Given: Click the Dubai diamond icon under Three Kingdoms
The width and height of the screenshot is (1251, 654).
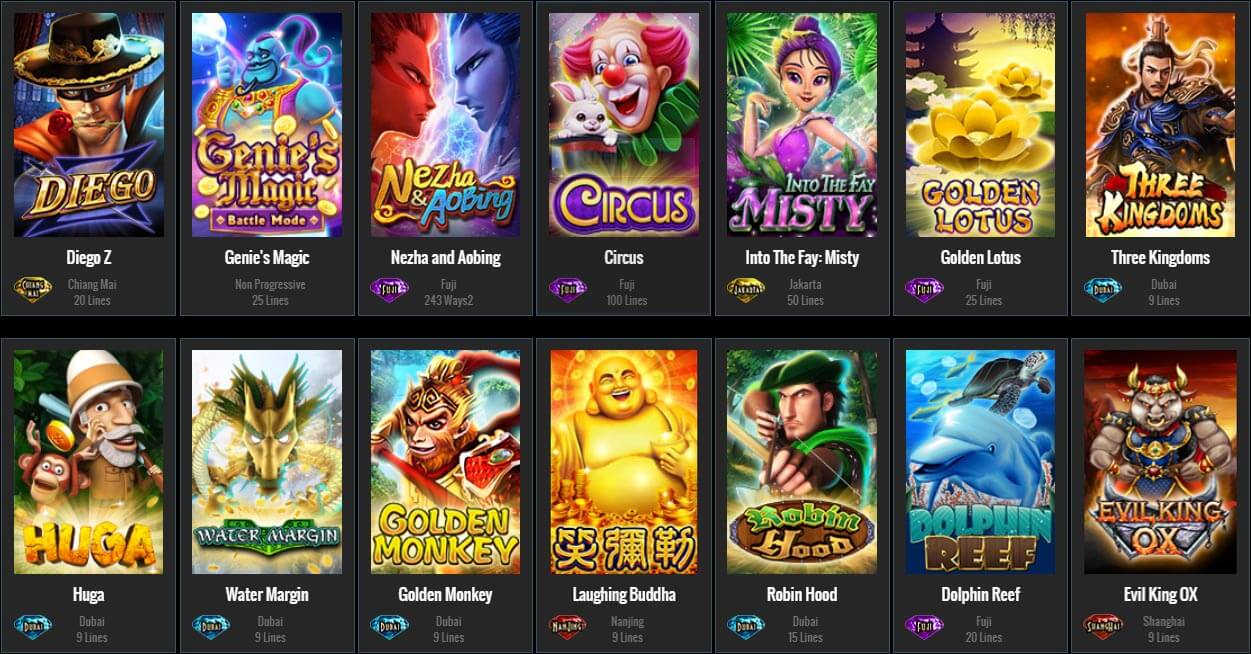Looking at the screenshot, I should pos(1104,291).
